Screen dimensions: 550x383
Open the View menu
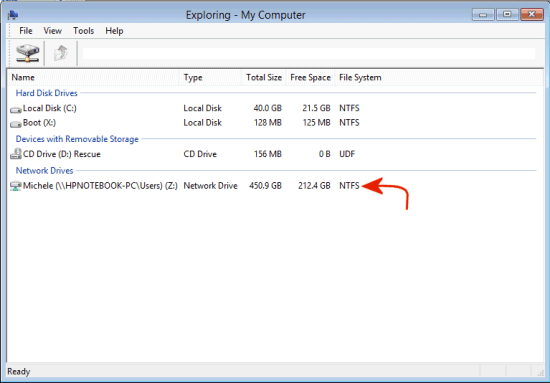tap(53, 31)
